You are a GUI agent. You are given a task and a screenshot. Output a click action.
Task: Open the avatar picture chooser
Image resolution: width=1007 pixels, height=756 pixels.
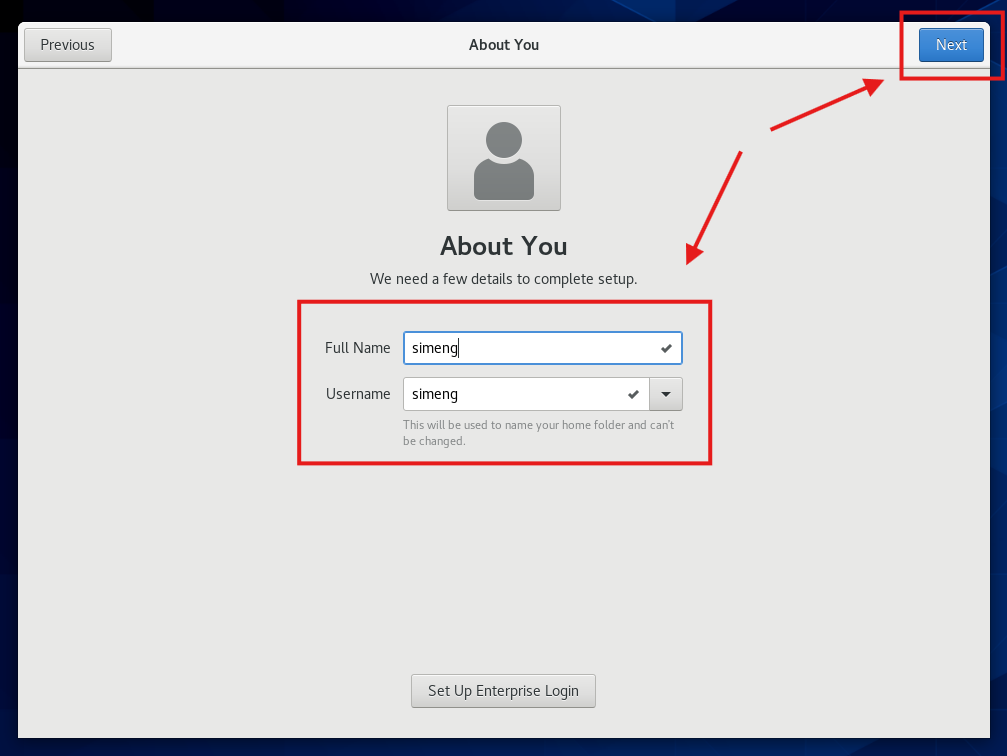click(x=503, y=158)
